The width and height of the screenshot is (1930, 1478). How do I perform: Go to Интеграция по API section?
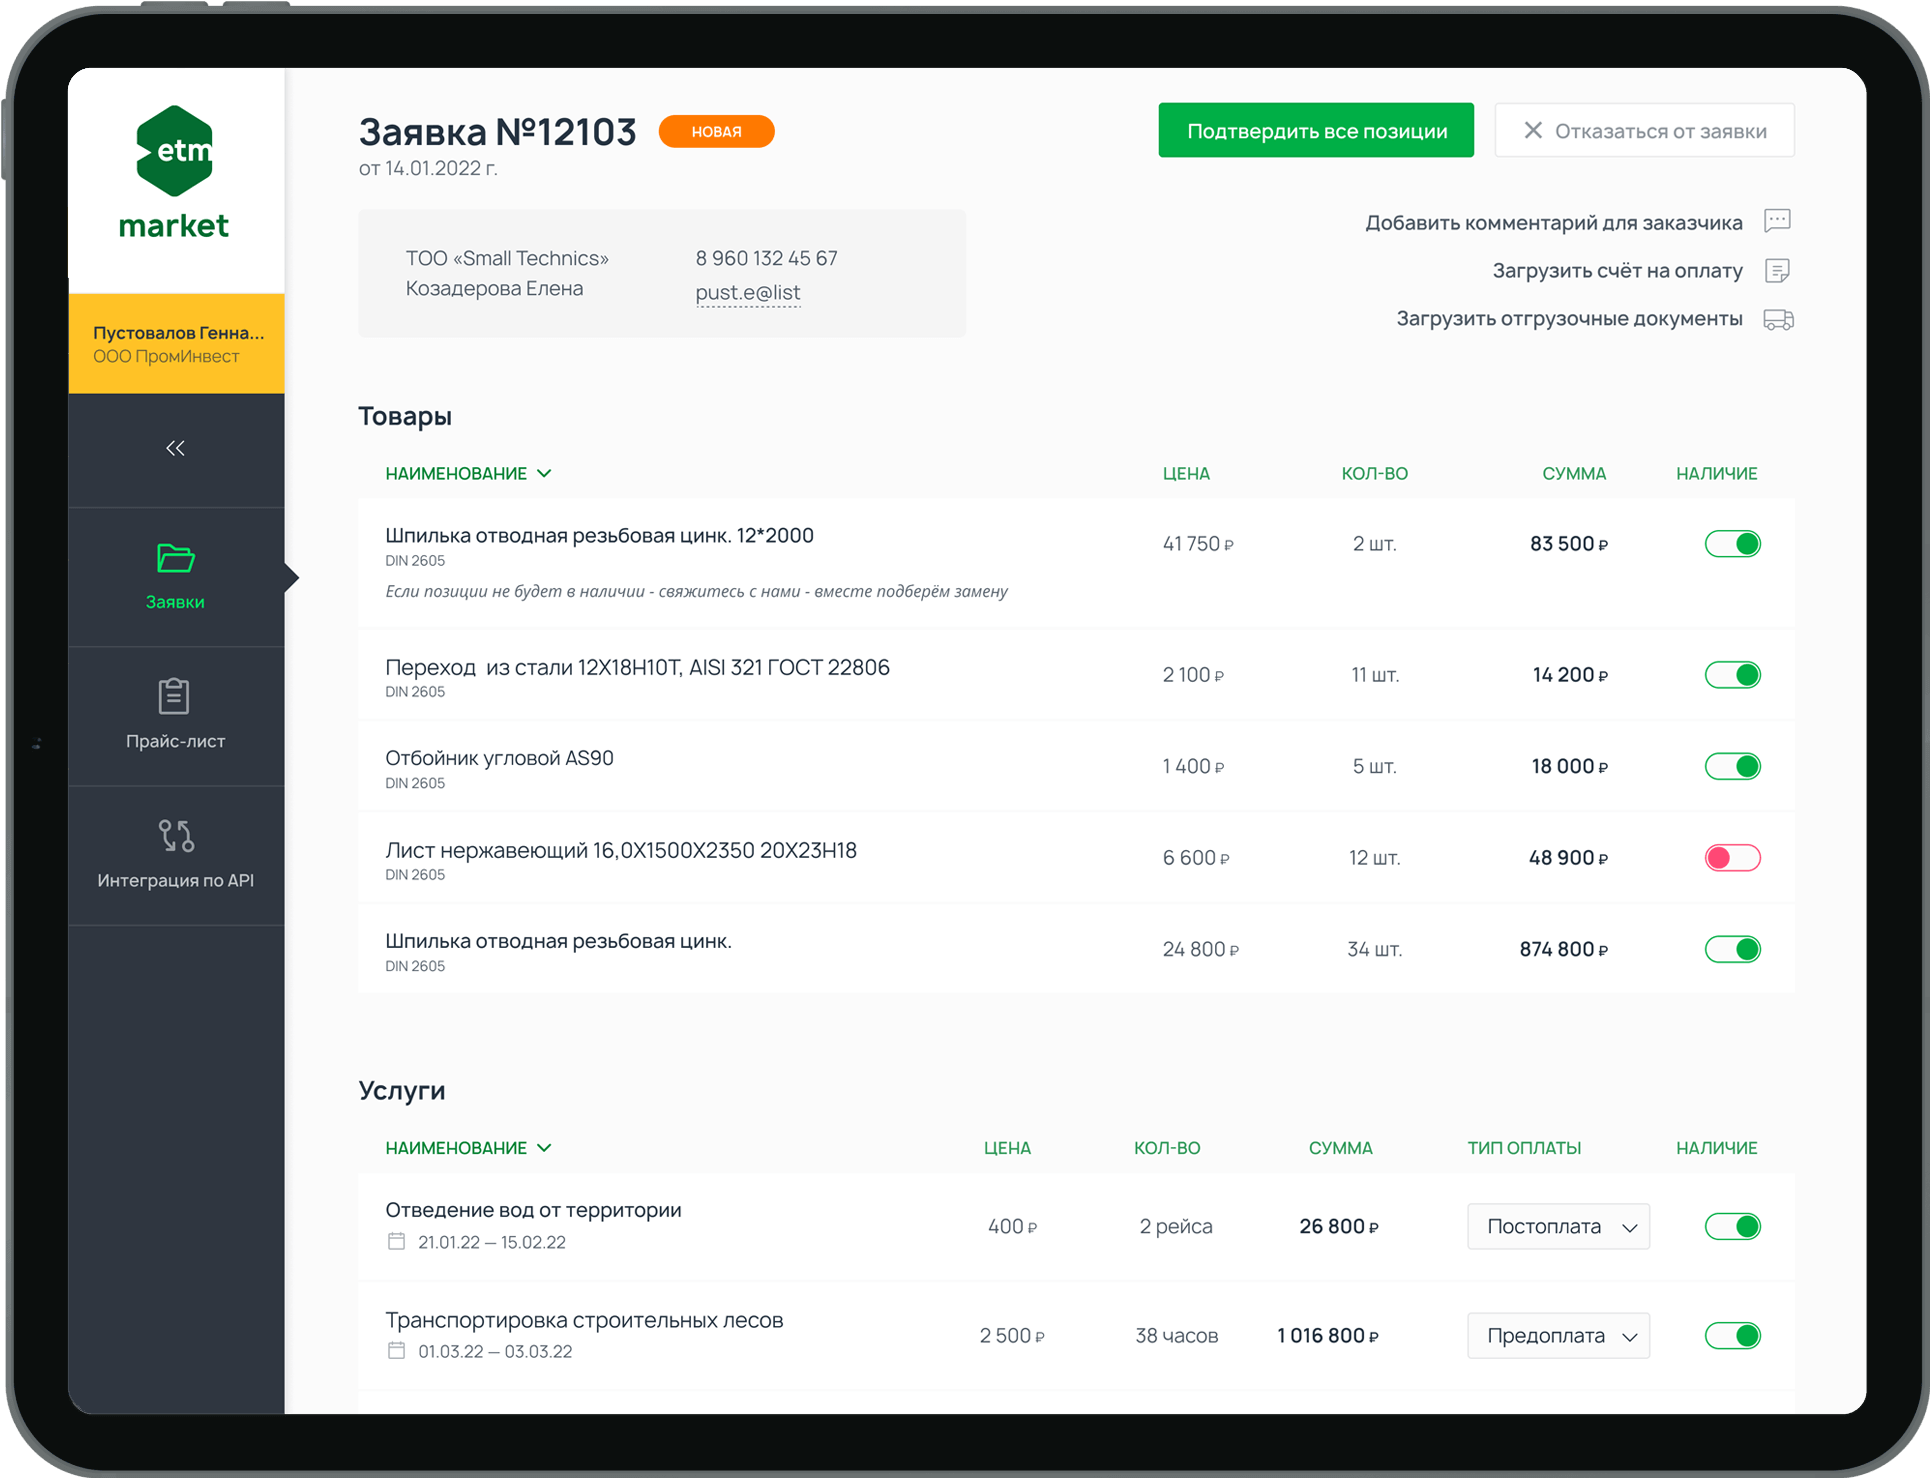click(x=176, y=855)
